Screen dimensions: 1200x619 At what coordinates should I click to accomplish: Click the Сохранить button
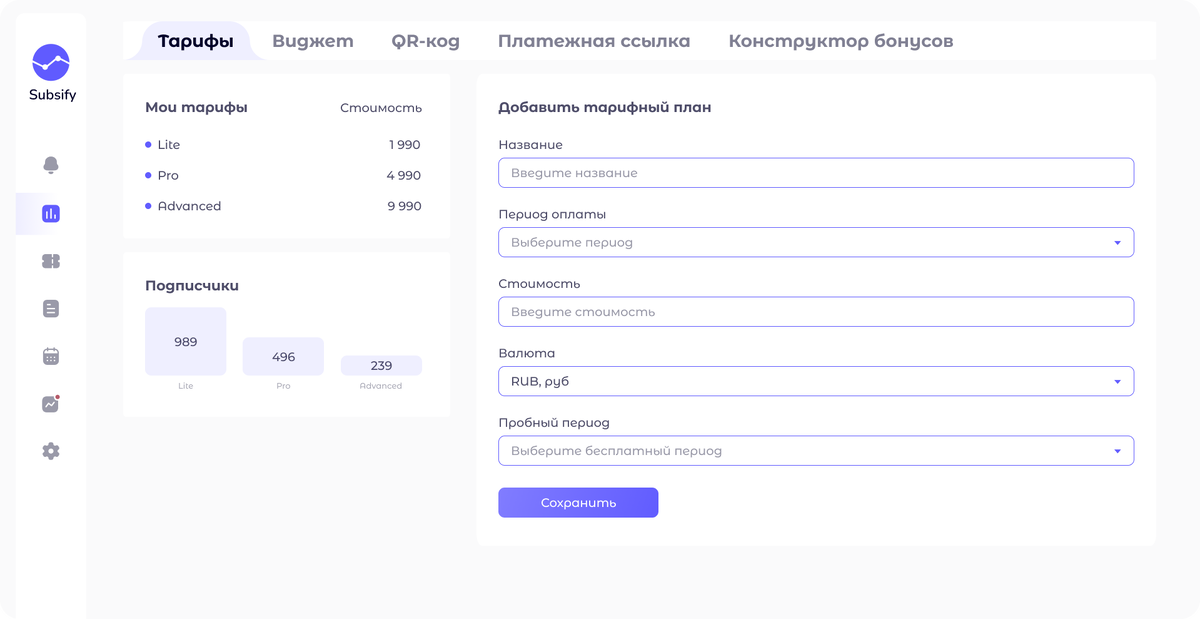tap(578, 503)
